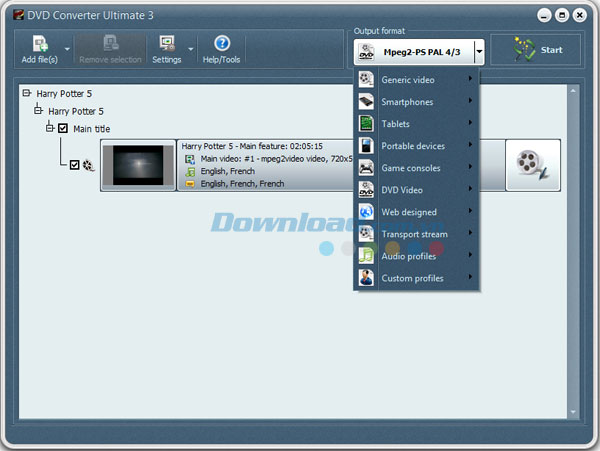Select the Smartphones category icon

(x=367, y=102)
